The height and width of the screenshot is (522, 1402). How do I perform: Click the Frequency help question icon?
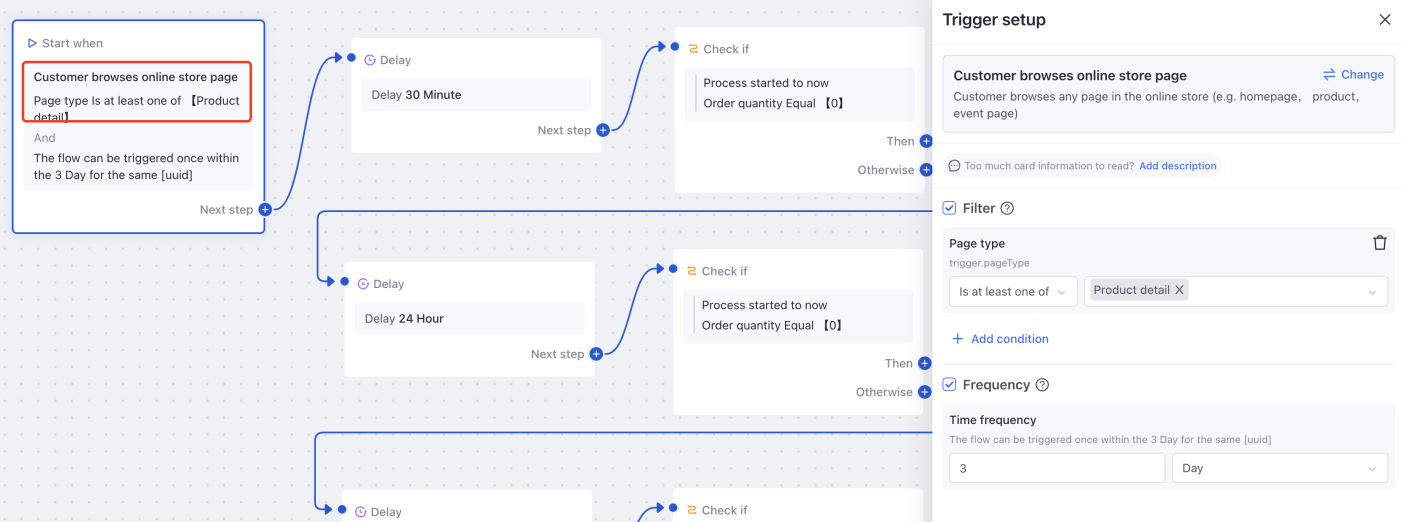1042,385
